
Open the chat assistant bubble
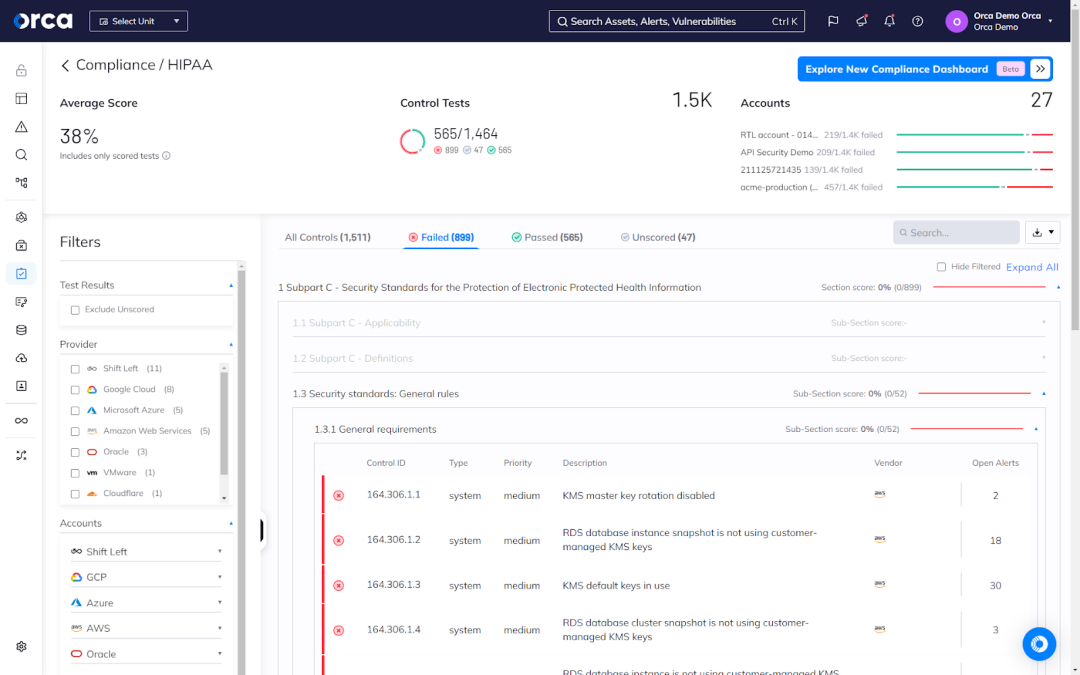tap(1039, 644)
